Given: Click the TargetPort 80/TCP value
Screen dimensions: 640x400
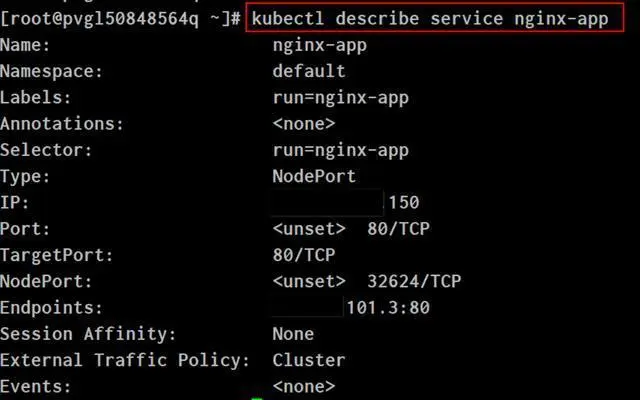Looking at the screenshot, I should [x=304, y=255].
